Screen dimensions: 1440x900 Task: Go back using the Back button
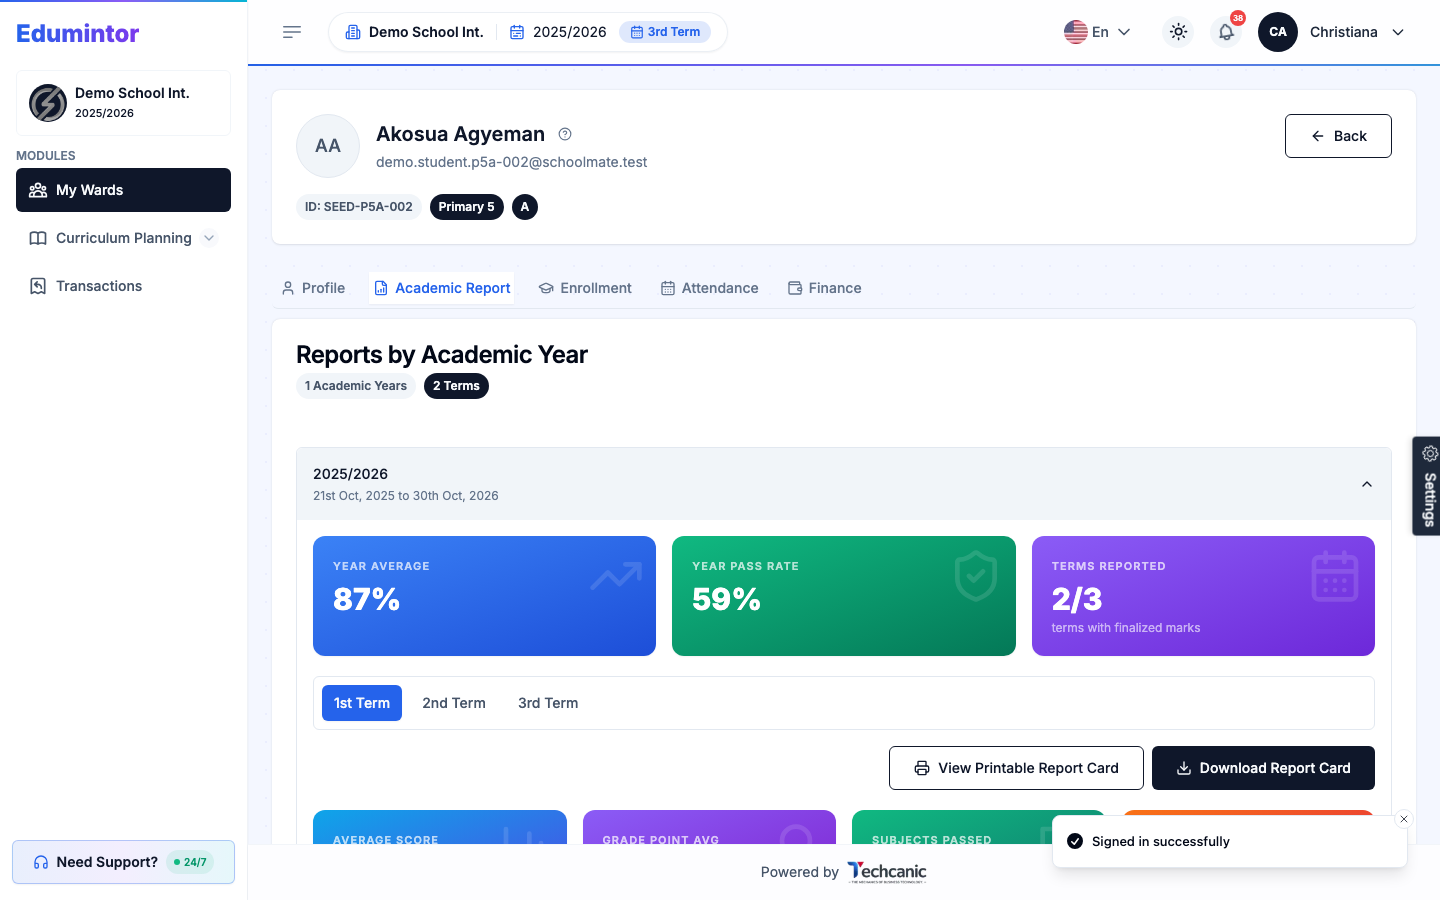tap(1338, 136)
